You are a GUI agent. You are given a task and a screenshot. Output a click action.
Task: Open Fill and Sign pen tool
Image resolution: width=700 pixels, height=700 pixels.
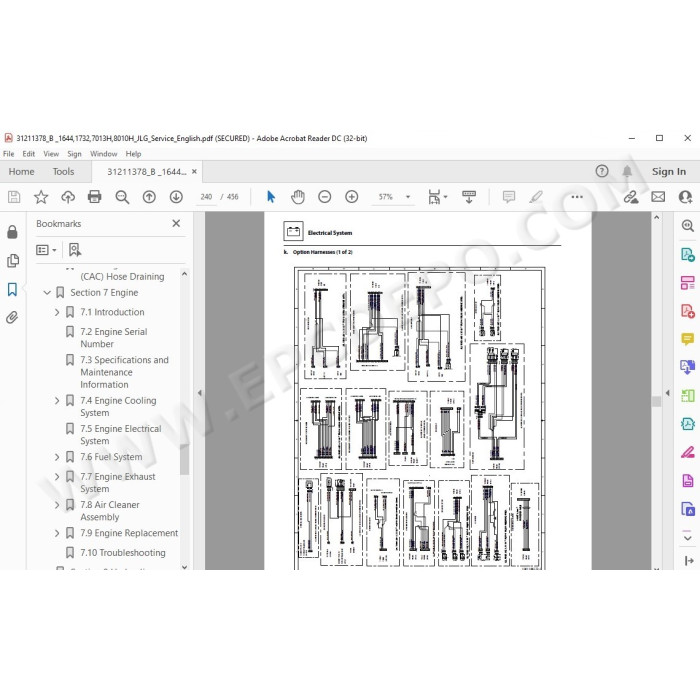688,452
